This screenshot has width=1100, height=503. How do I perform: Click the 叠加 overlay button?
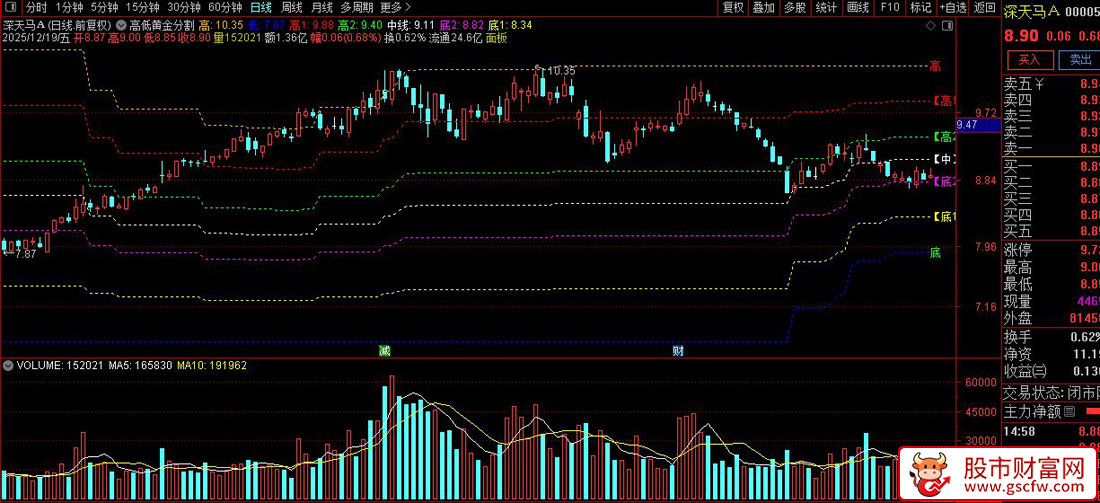point(763,8)
